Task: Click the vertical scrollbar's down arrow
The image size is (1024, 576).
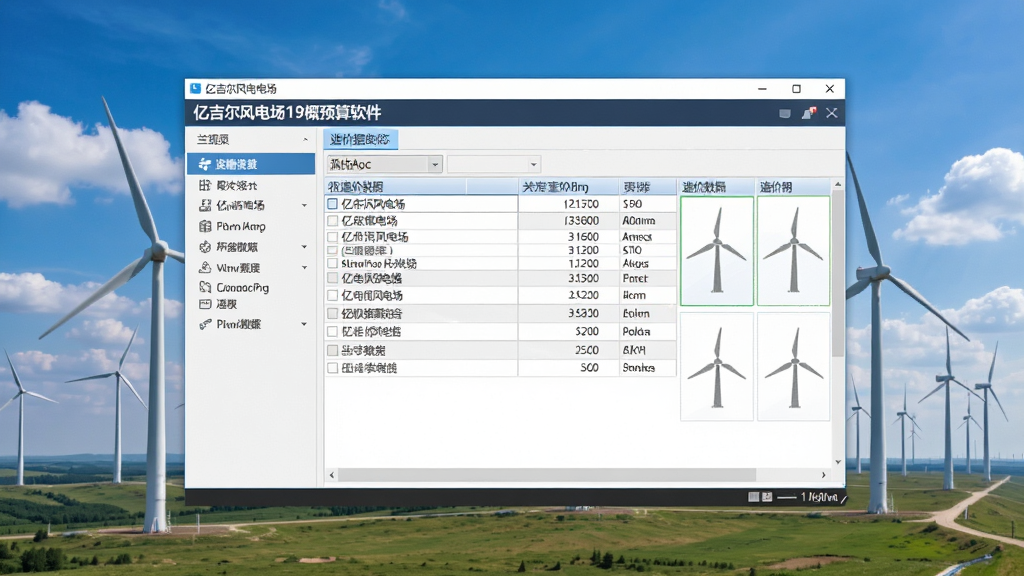Action: click(839, 462)
